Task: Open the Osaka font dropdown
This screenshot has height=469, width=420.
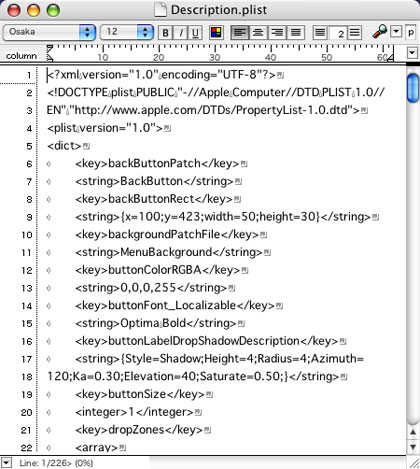Action: [x=49, y=32]
